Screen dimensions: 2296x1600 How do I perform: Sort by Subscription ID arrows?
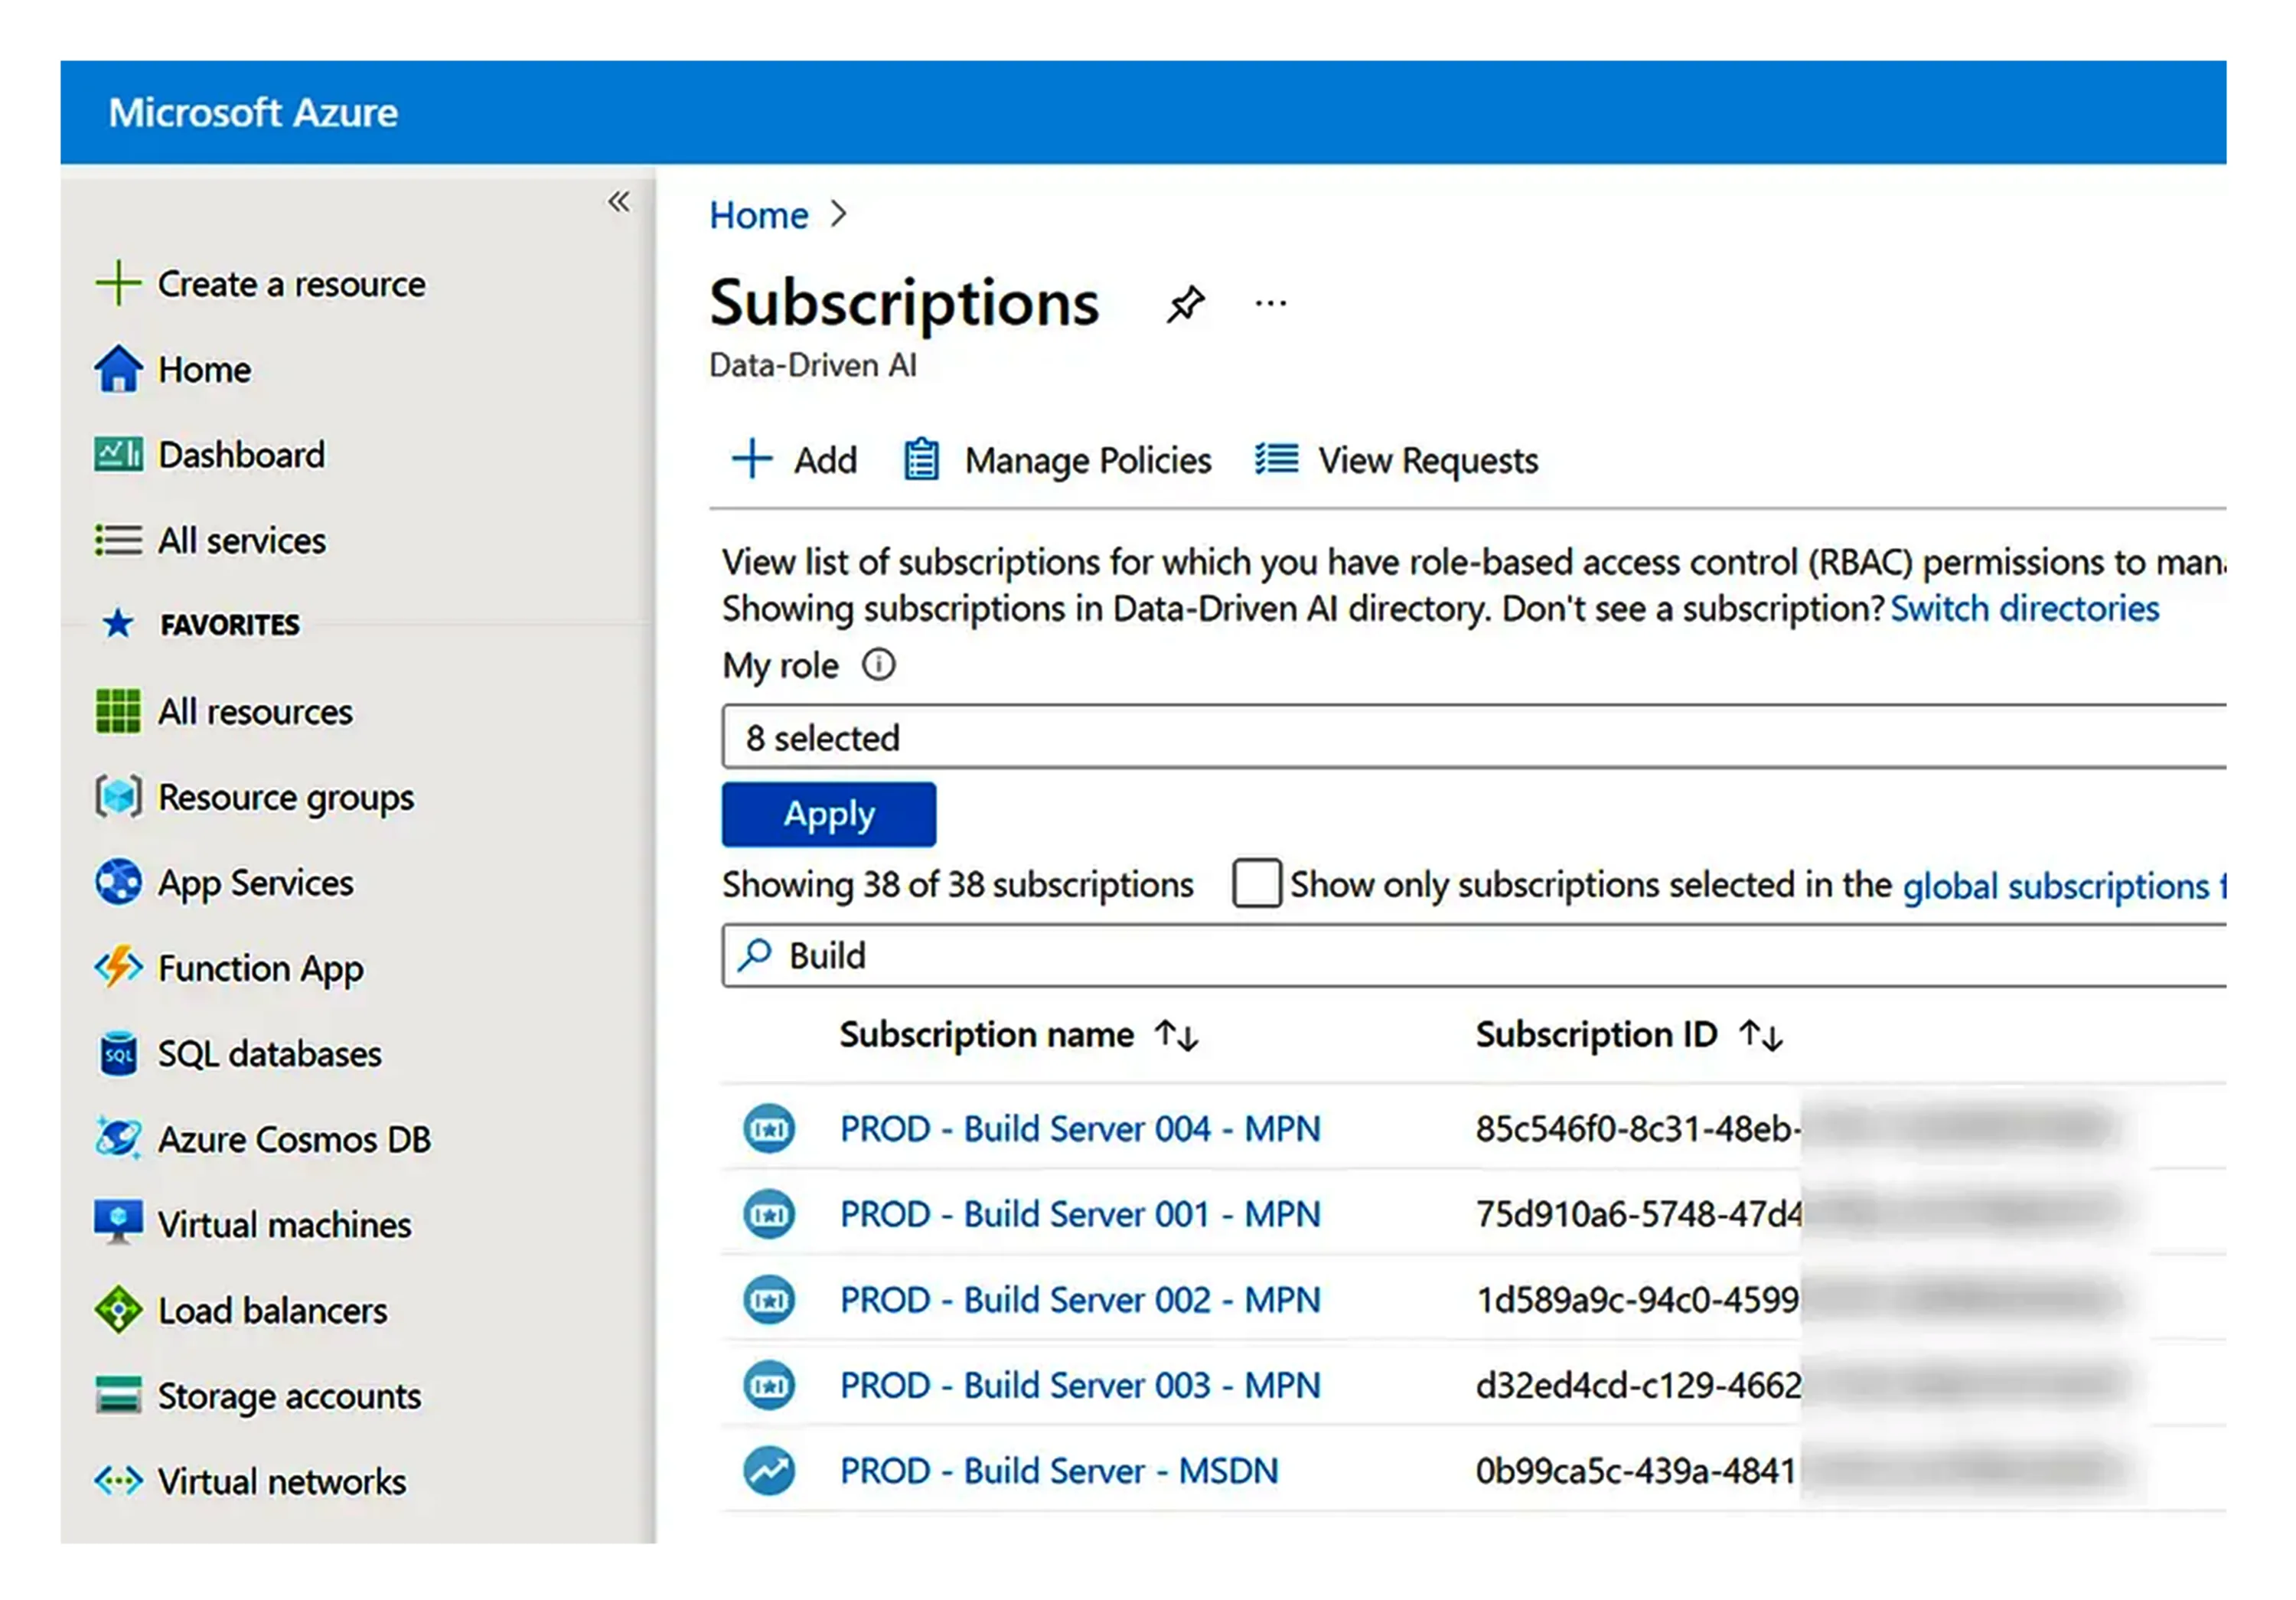[x=1761, y=1035]
